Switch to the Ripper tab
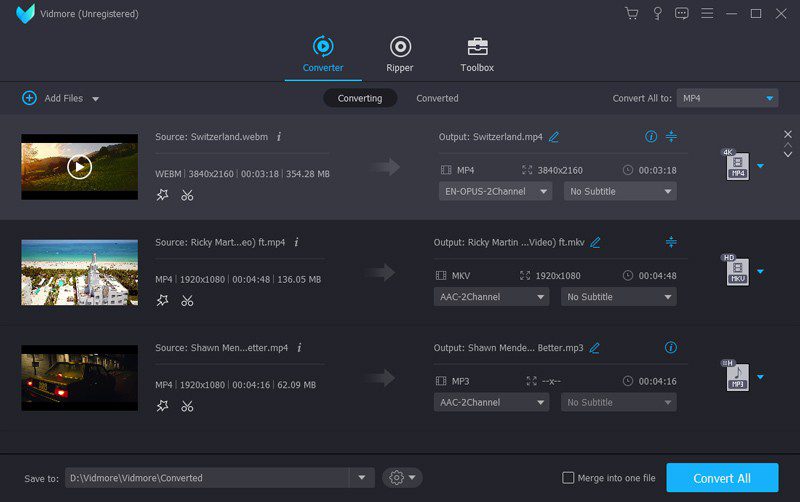The image size is (800, 502). (x=400, y=54)
